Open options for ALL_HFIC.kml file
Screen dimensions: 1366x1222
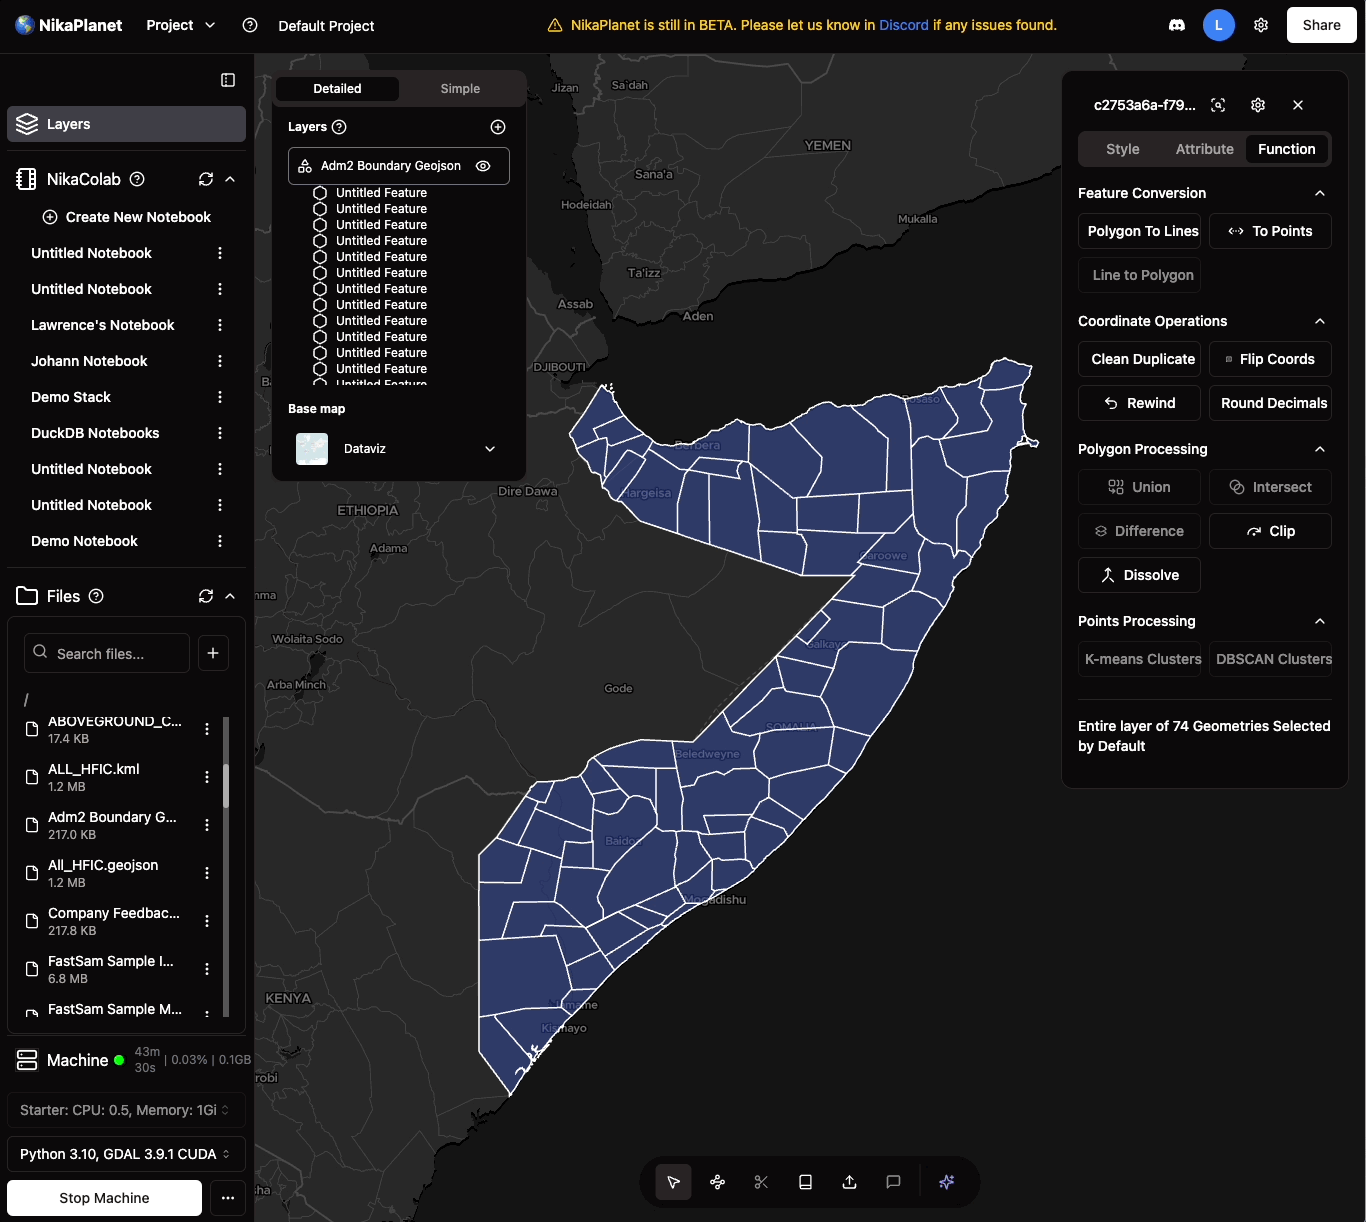click(207, 777)
